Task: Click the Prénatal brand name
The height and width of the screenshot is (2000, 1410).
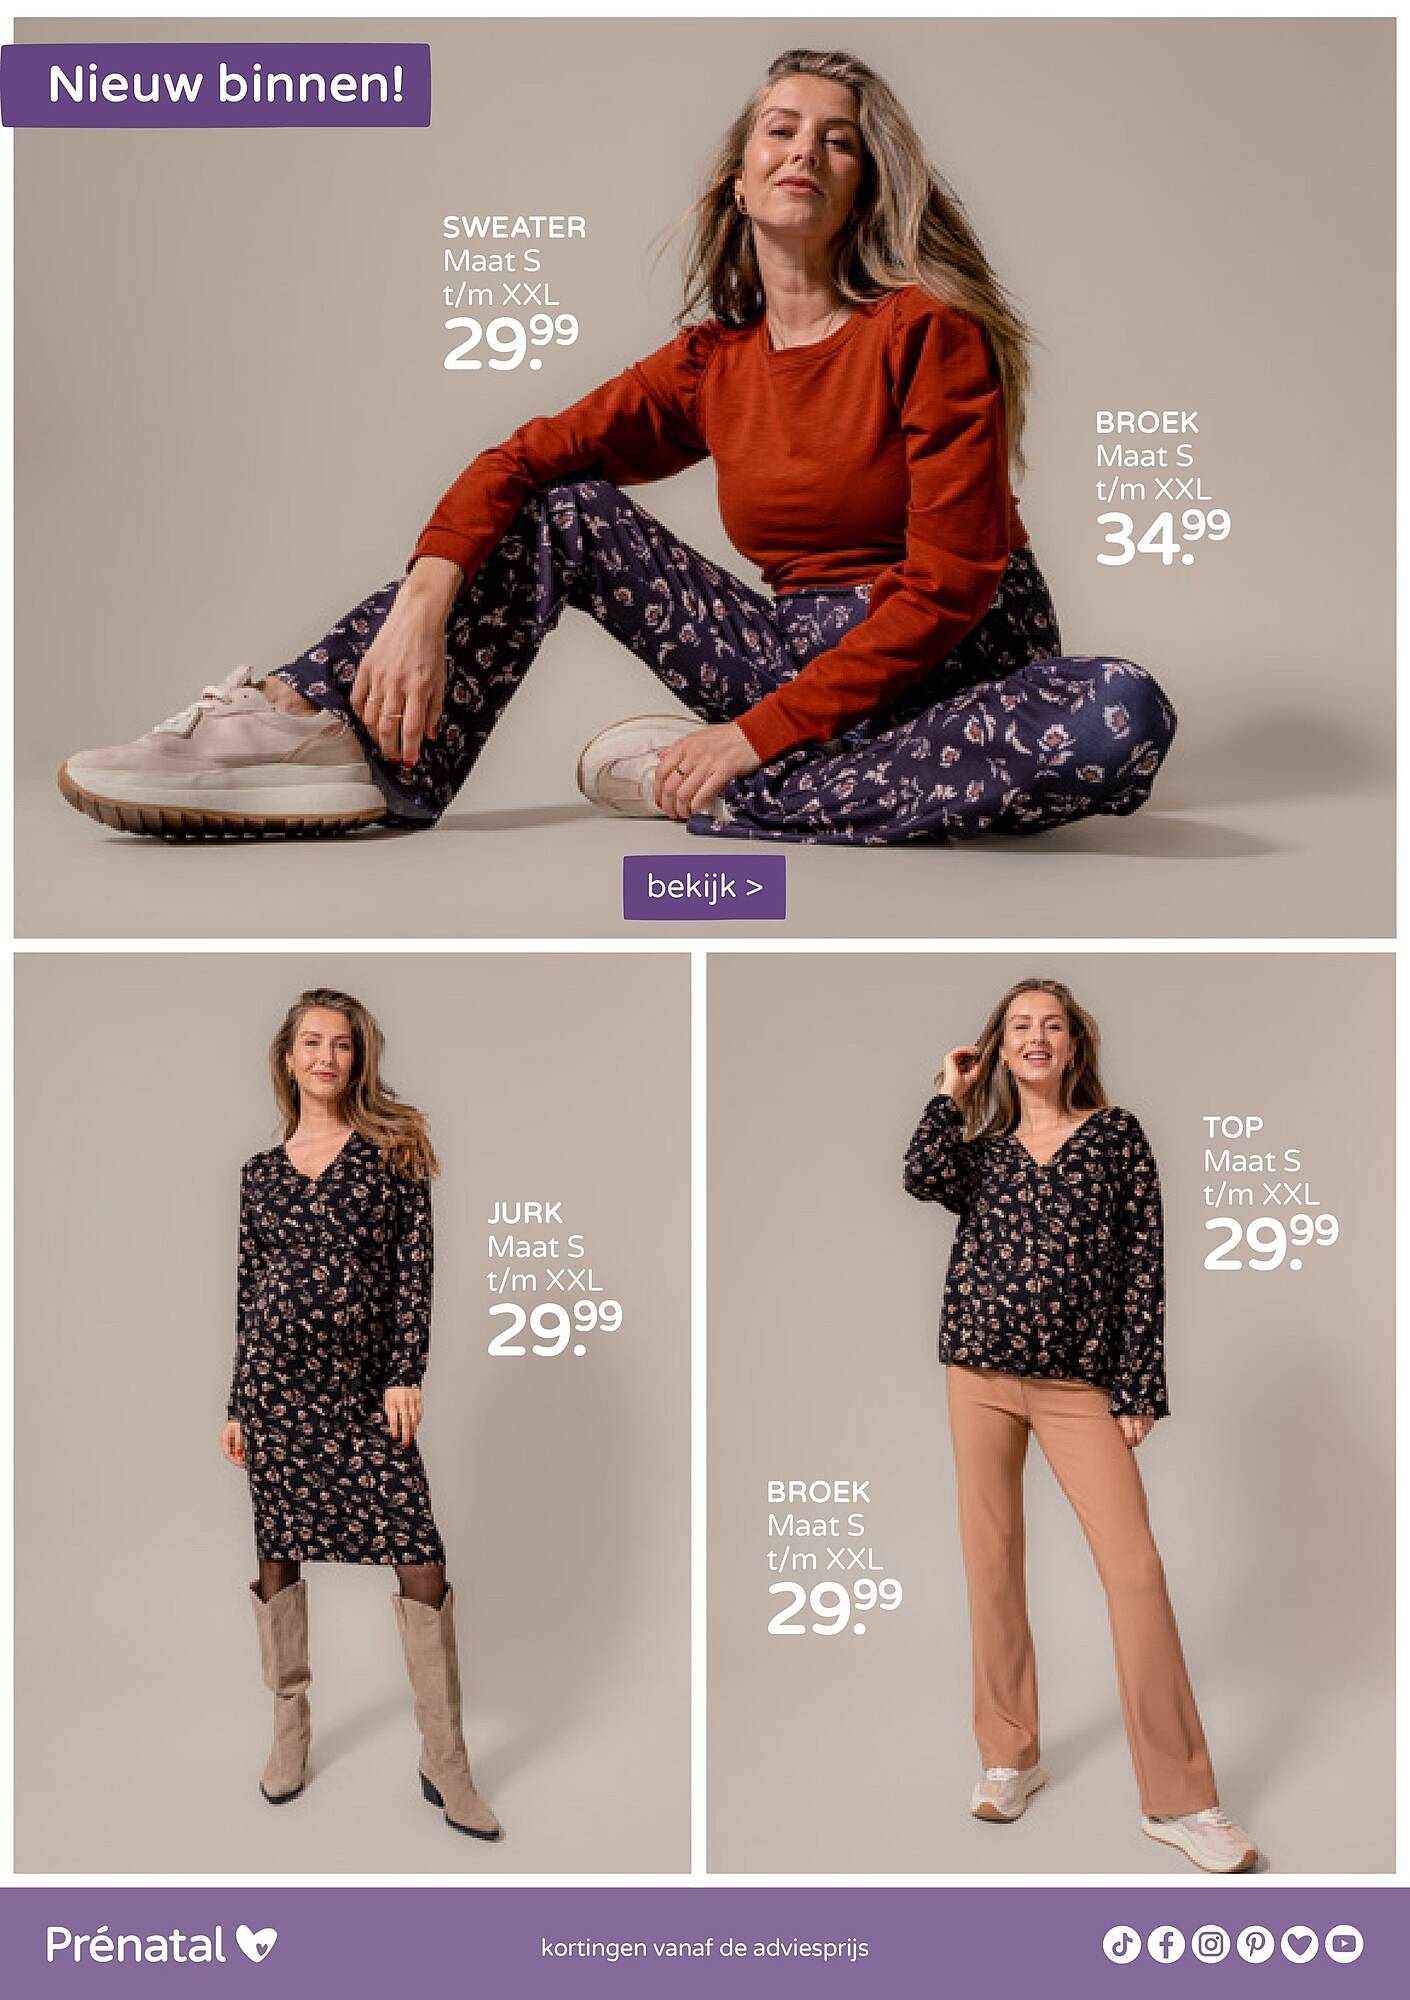Action: (x=136, y=1944)
